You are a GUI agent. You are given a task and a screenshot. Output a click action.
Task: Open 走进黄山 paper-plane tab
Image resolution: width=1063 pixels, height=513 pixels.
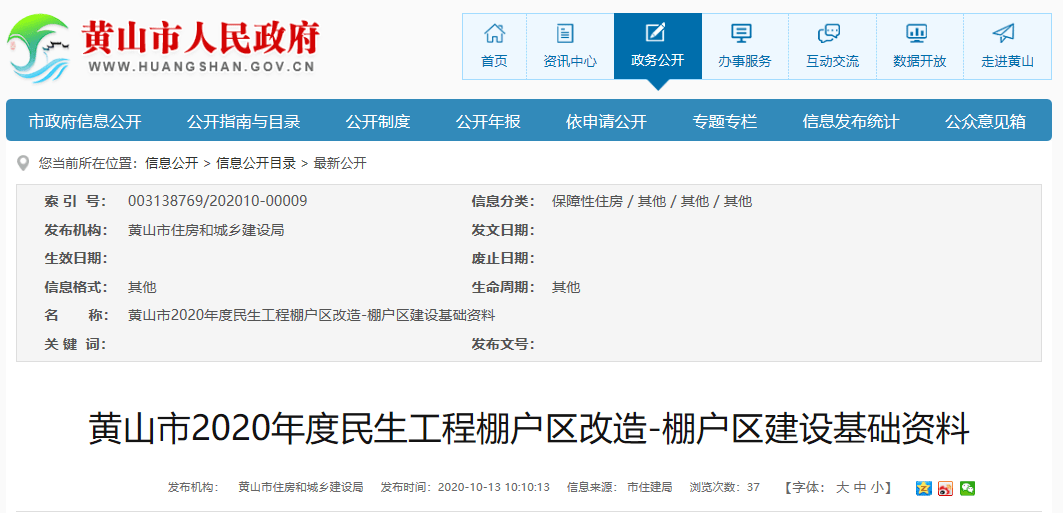(x=1007, y=46)
